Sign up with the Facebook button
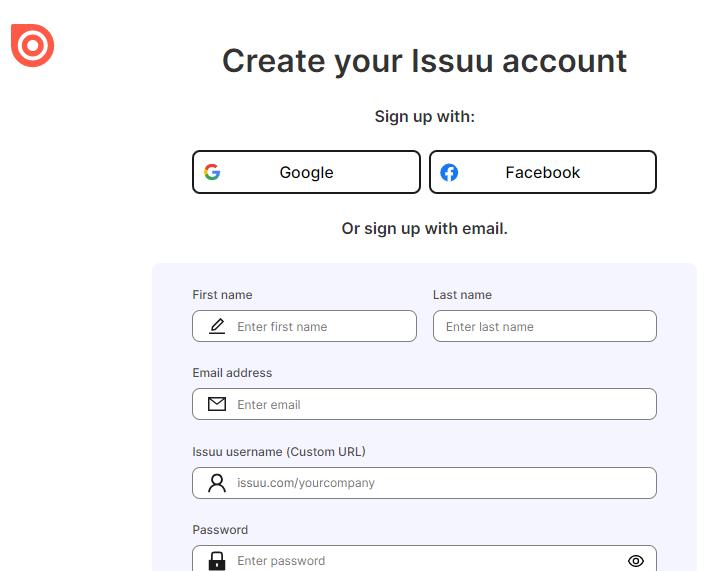 [x=543, y=172]
